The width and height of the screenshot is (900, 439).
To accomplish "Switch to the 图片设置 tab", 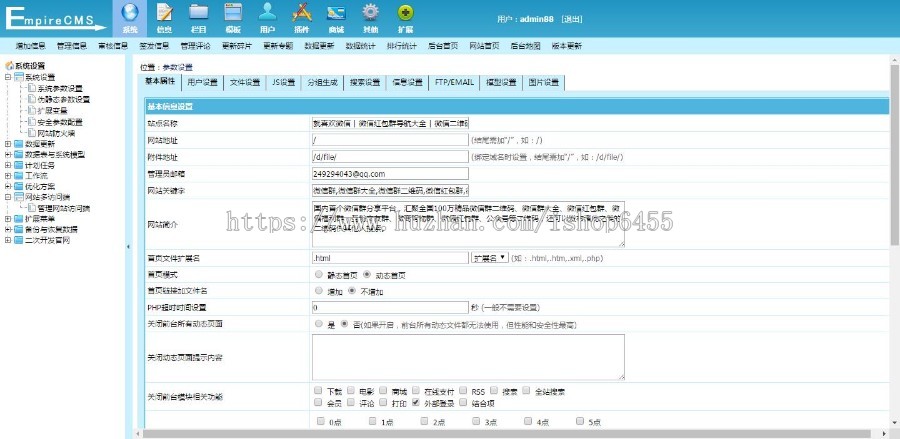I will [x=544, y=83].
